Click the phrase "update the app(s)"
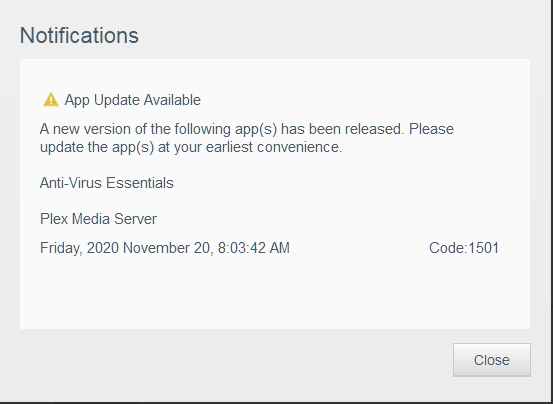This screenshot has width=553, height=404. coord(97,147)
